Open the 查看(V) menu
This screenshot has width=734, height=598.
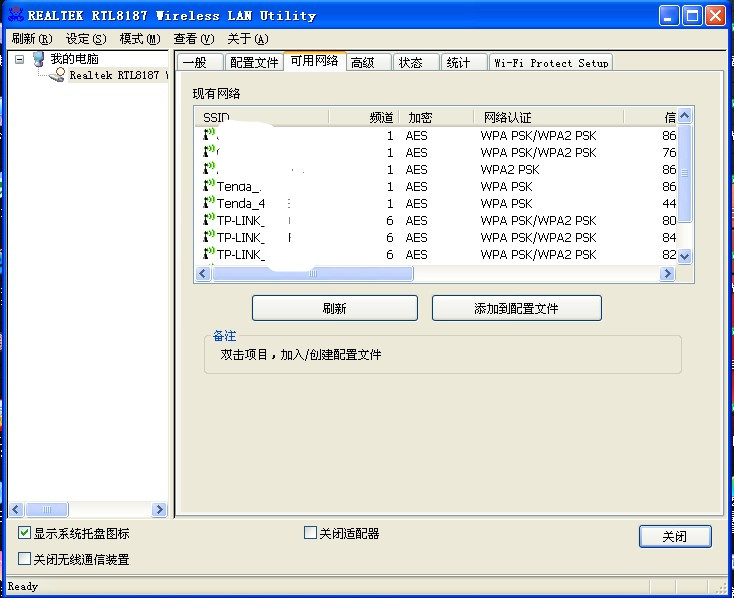[194, 38]
